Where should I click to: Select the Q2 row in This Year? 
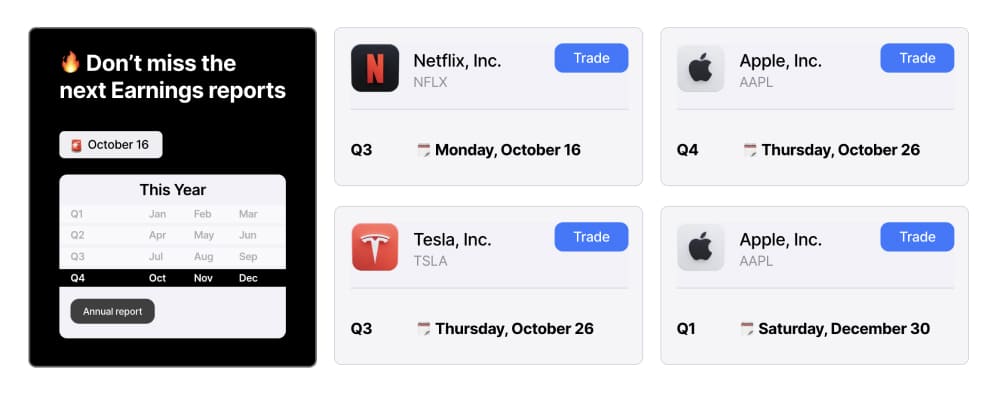172,235
